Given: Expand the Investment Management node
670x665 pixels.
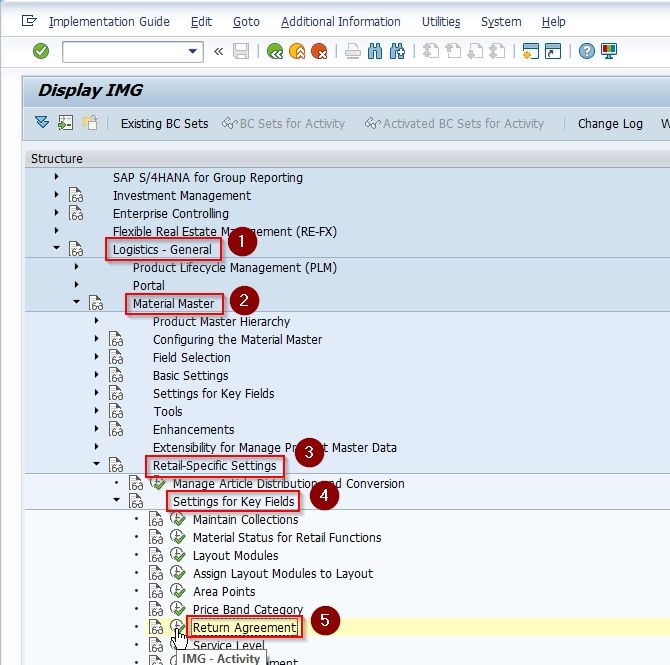Looking at the screenshot, I should coord(56,194).
